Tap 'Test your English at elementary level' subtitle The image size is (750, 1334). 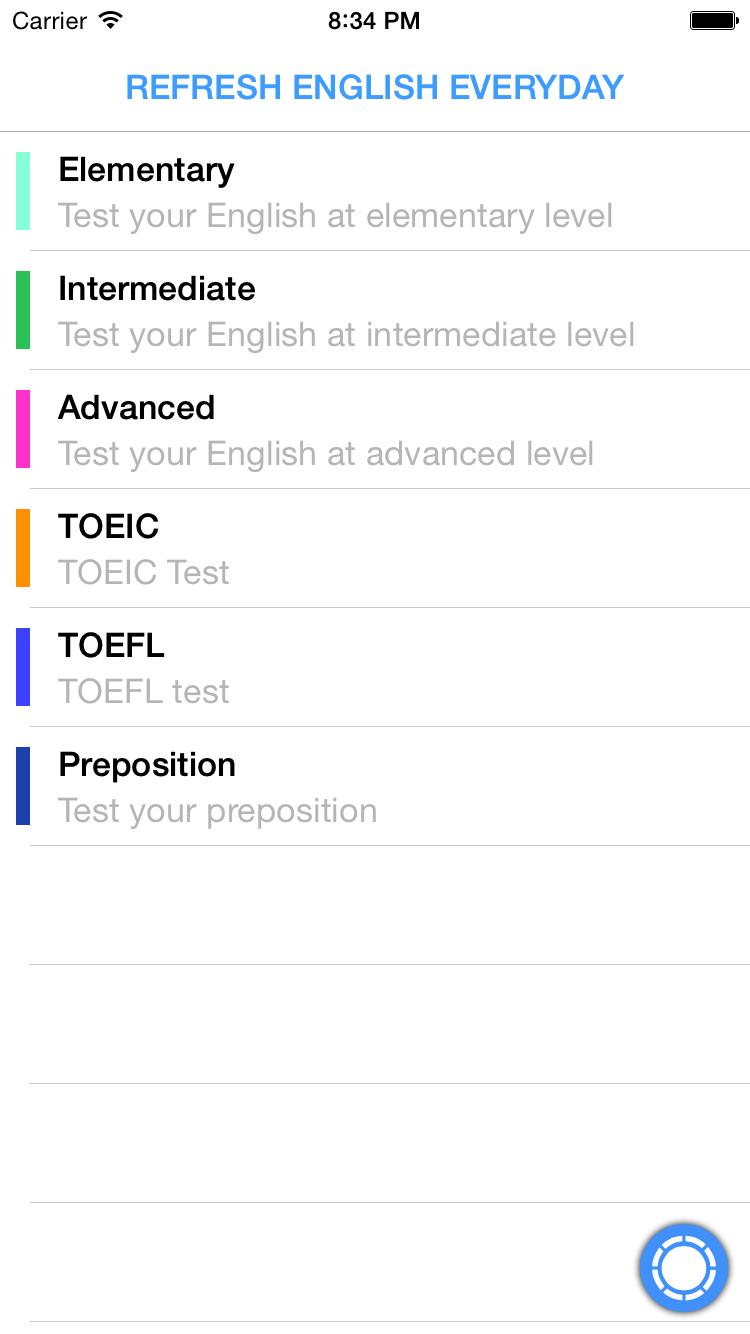point(335,216)
